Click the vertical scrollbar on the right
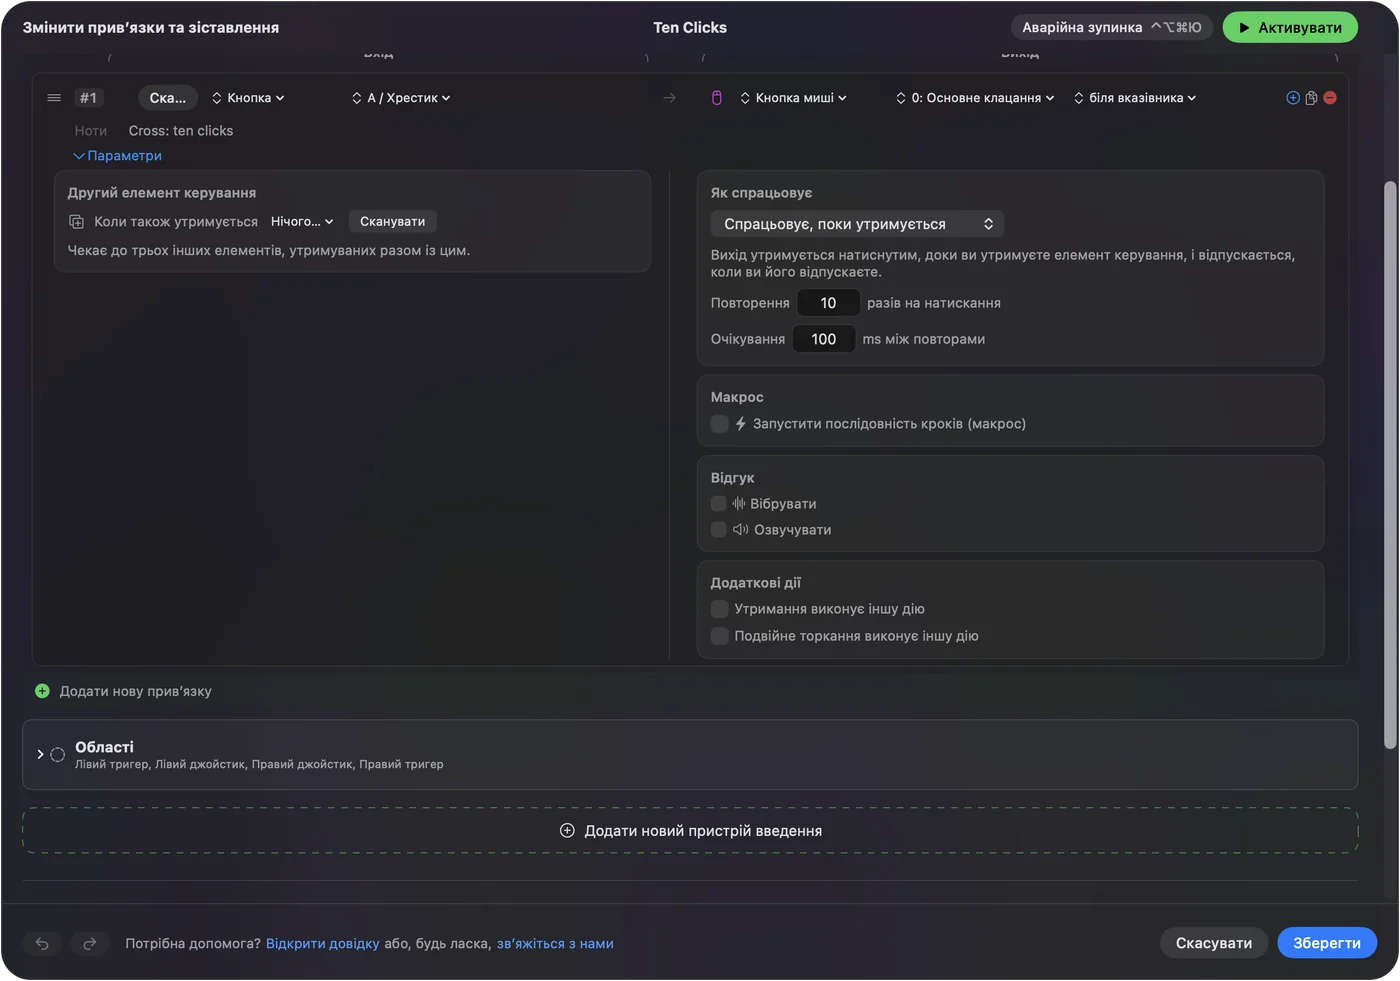 tap(1390, 465)
